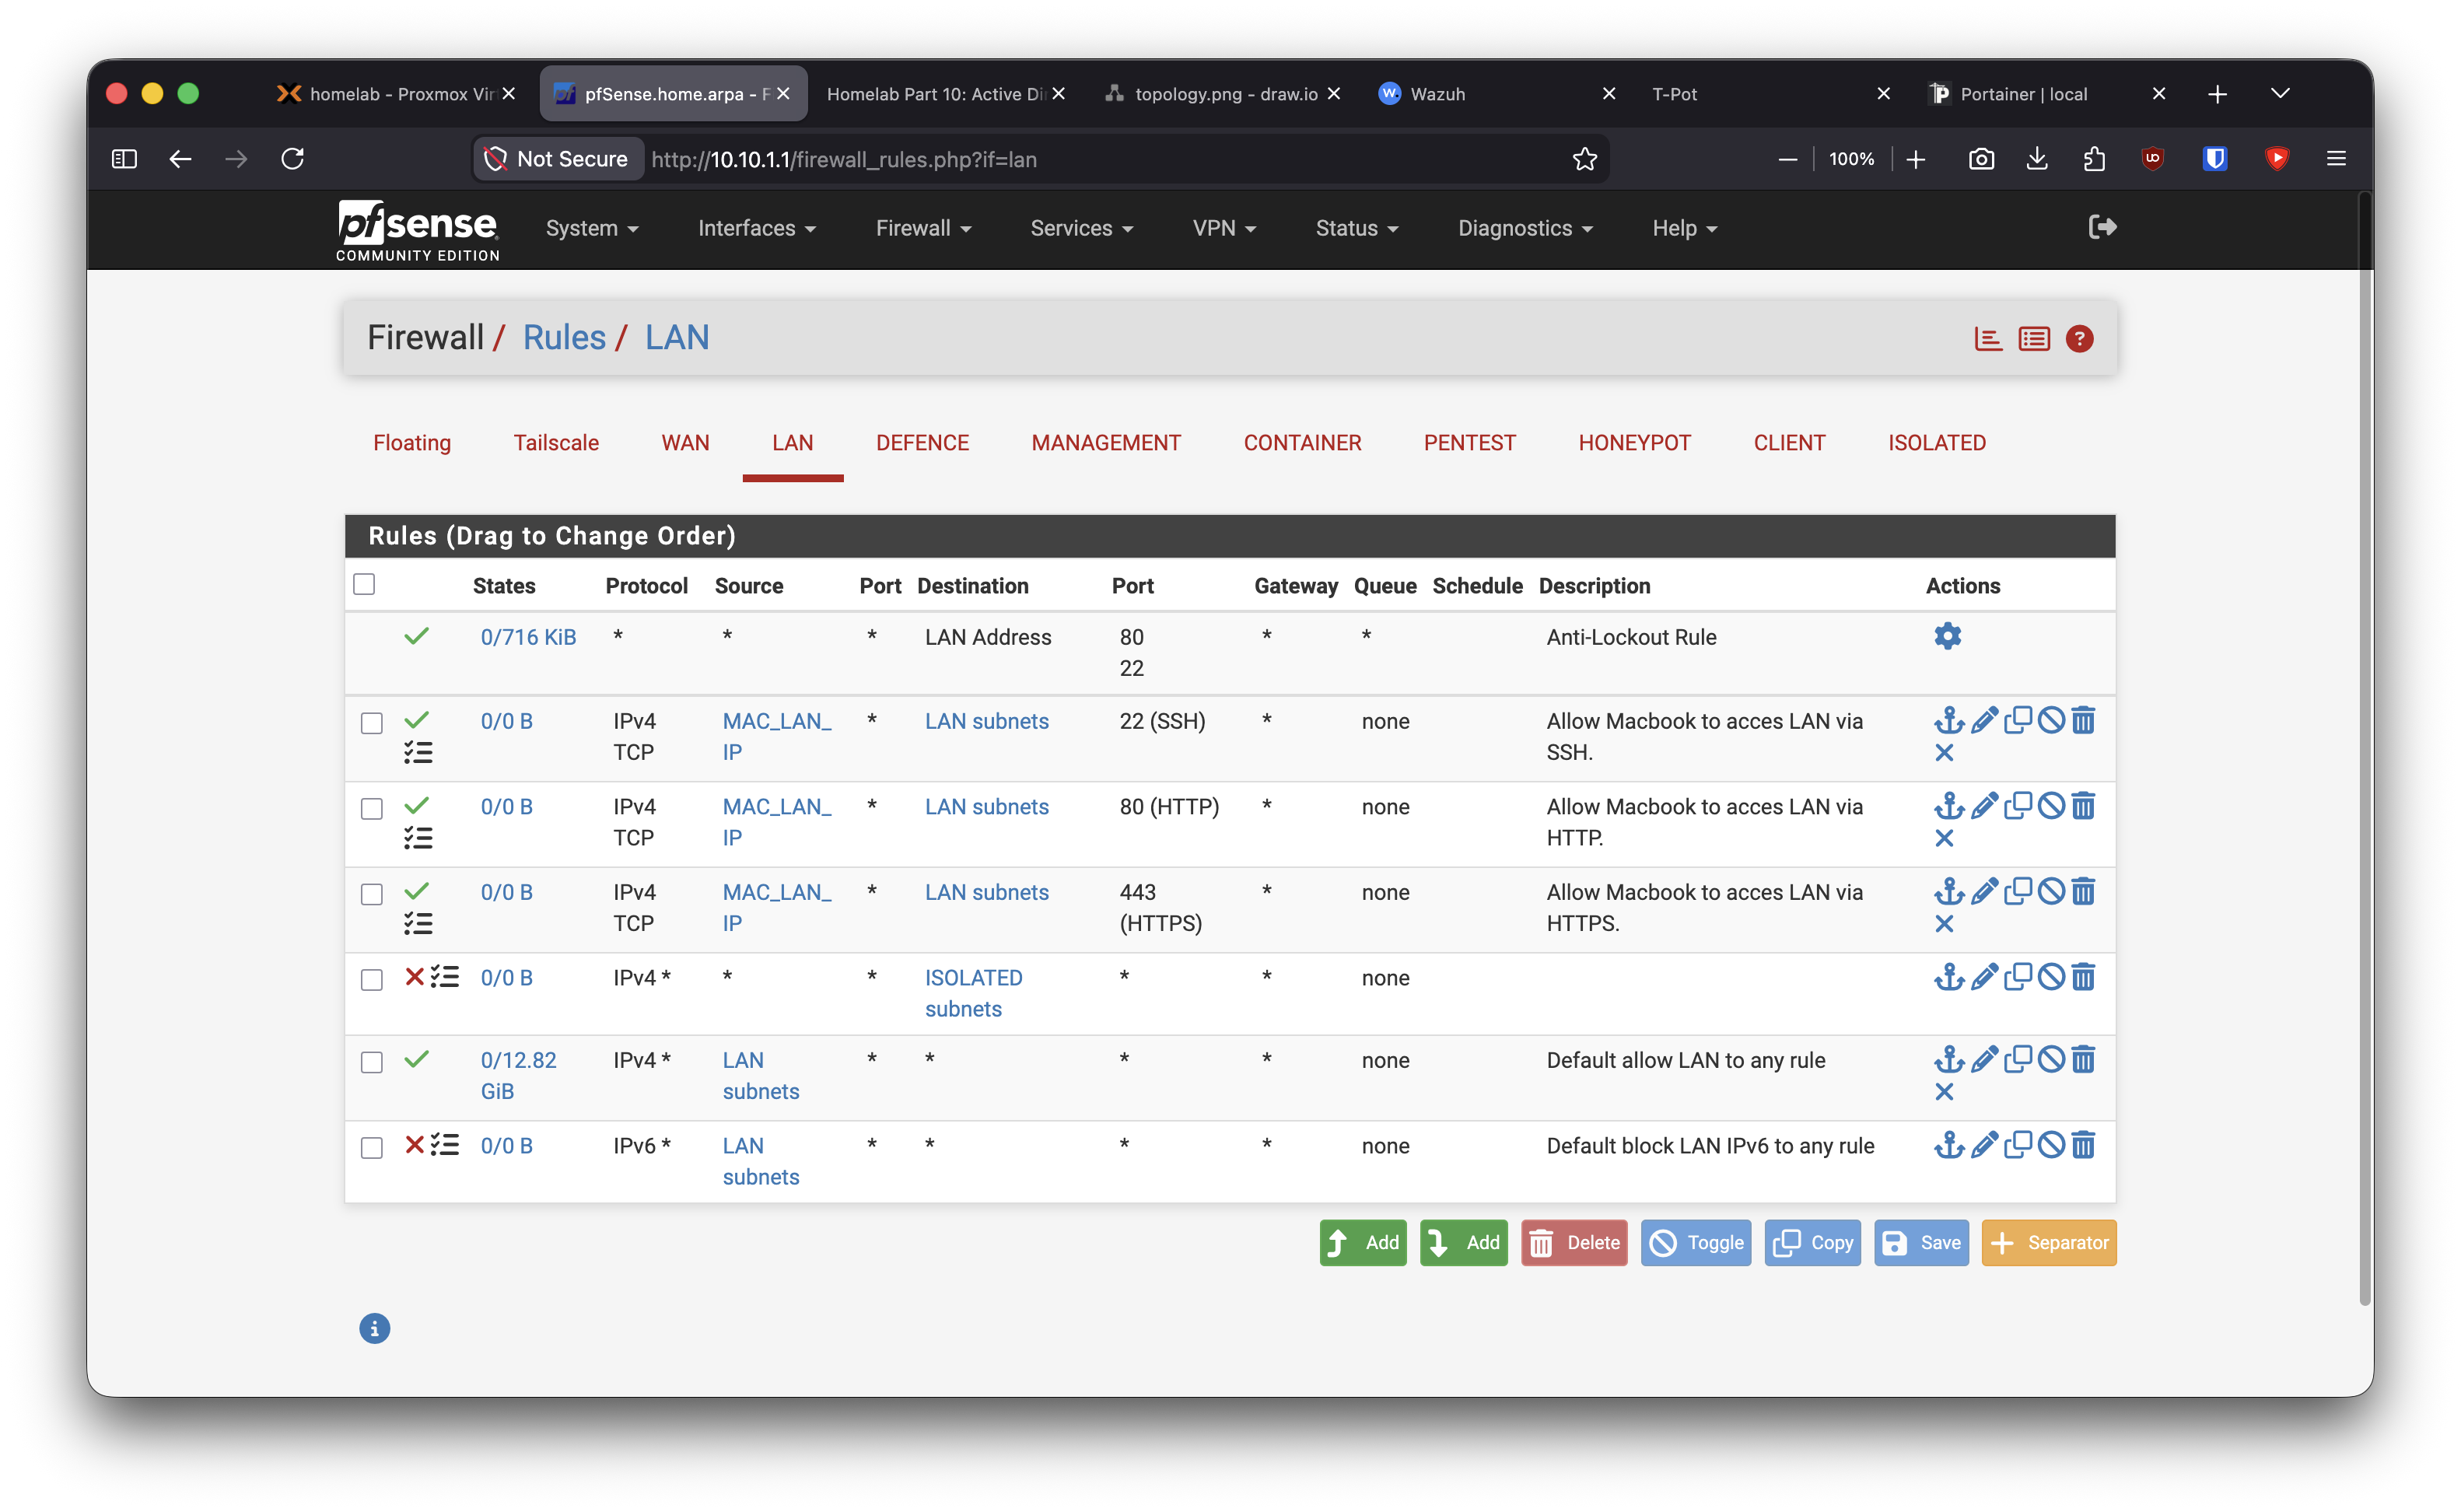2461x1512 pixels.
Task: Click the uBlock Origin extension icon
Action: tap(2152, 159)
